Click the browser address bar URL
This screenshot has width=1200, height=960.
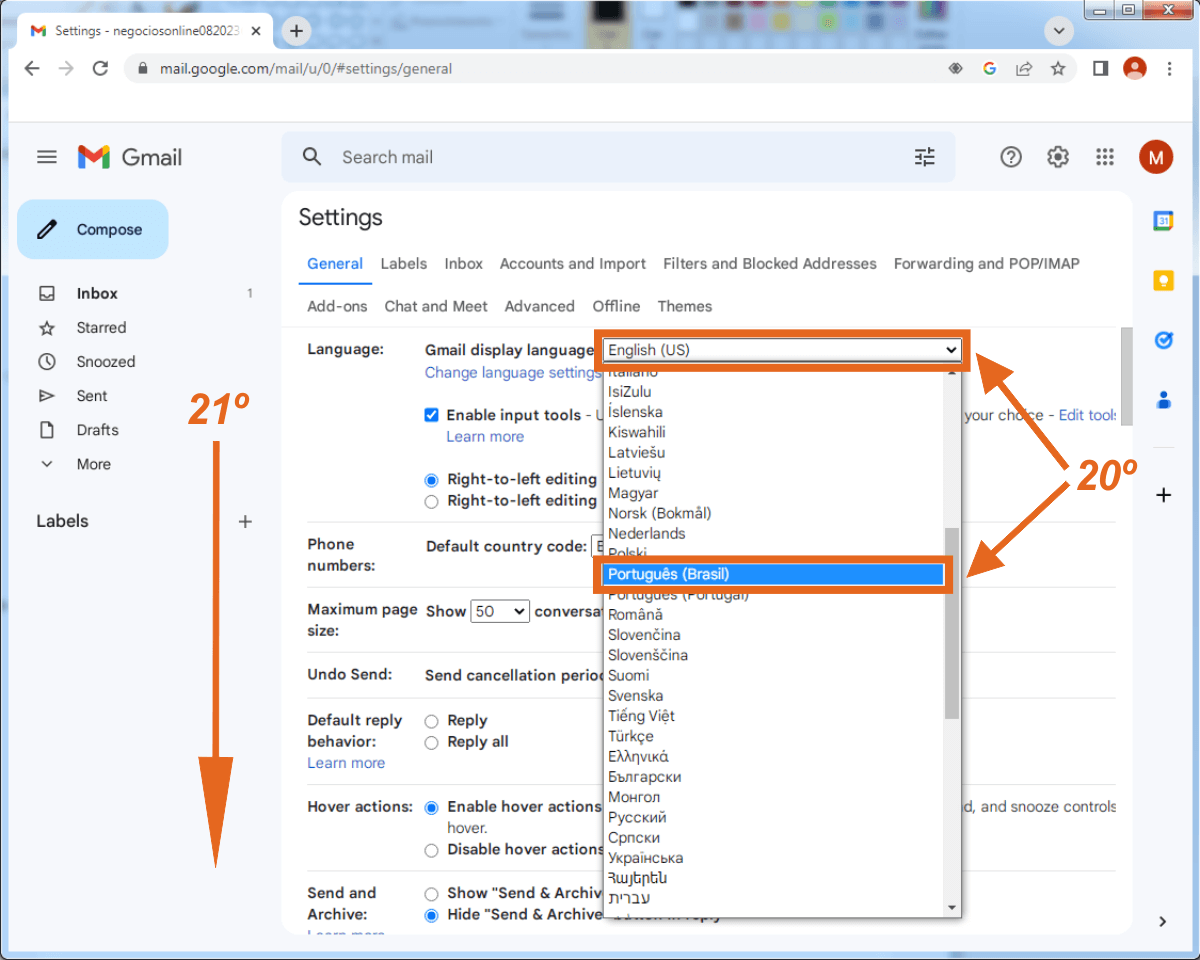point(306,69)
